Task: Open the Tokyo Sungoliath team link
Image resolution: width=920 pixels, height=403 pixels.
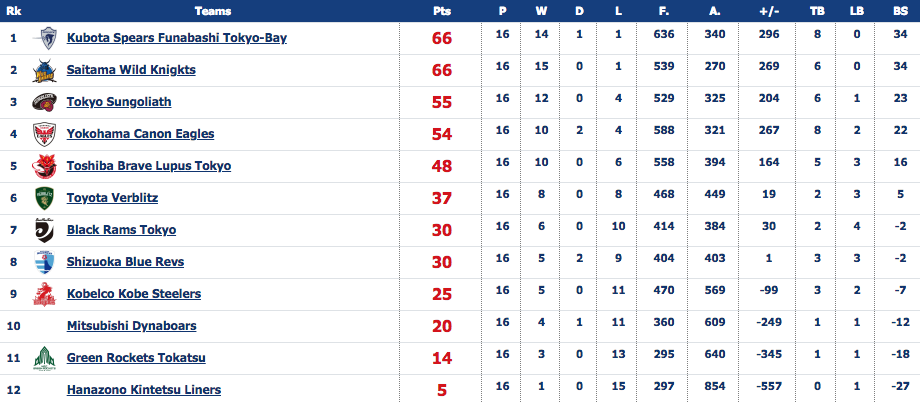Action: [119, 102]
